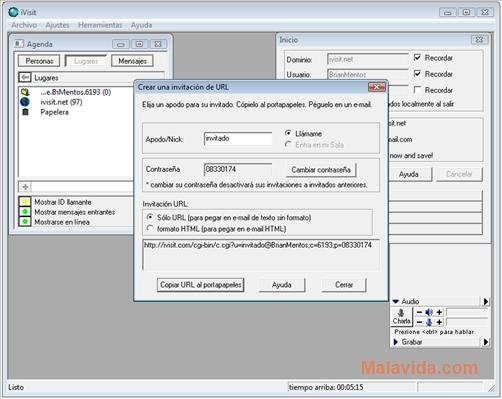502x399 pixels.
Task: Click the Dominio field in Inicio
Action: coord(368,59)
